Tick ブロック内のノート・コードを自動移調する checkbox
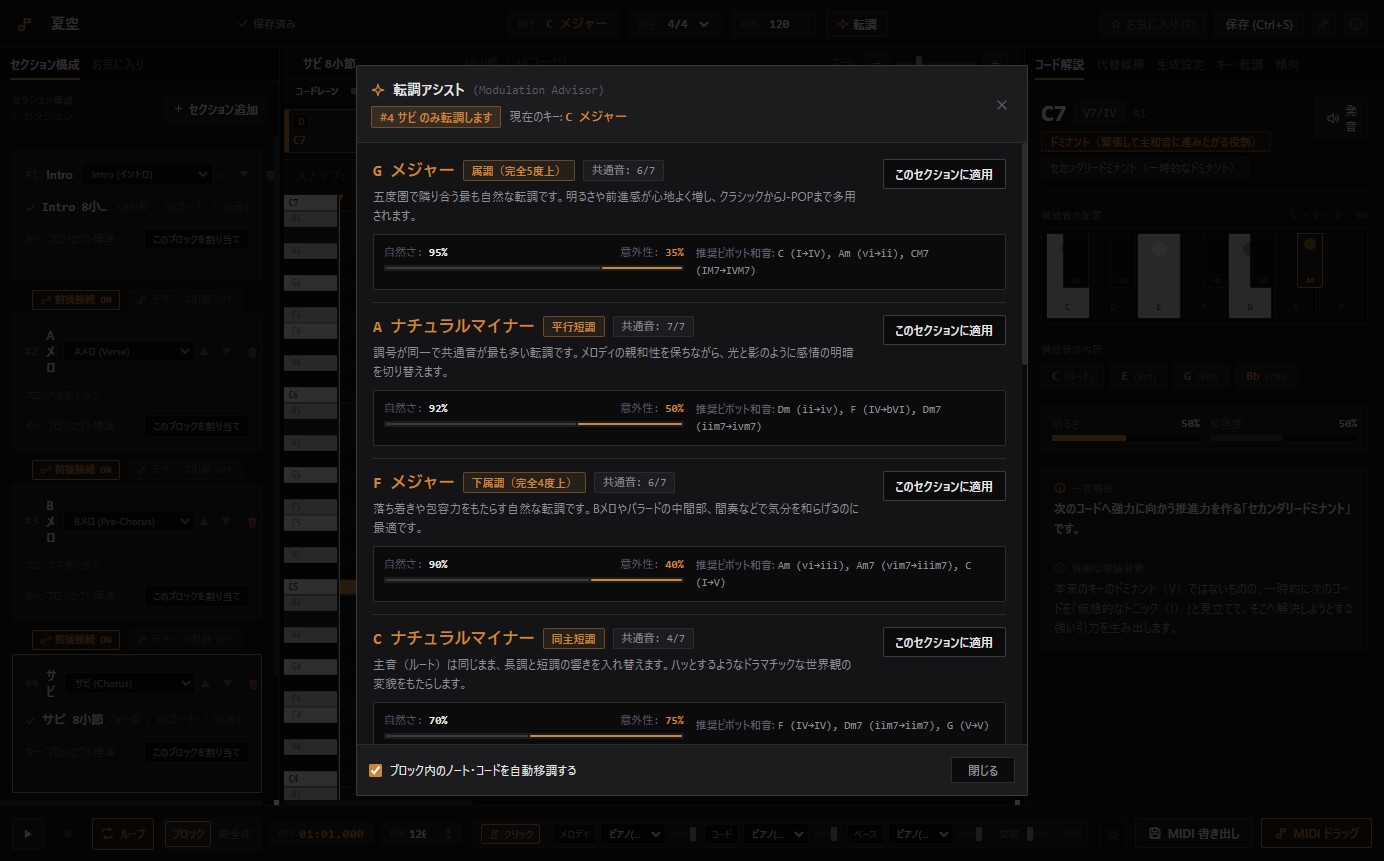The image size is (1384, 861). click(376, 770)
